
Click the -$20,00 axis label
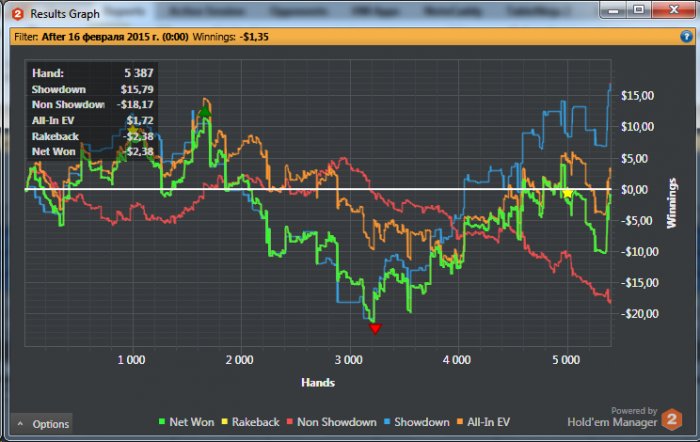pos(639,314)
